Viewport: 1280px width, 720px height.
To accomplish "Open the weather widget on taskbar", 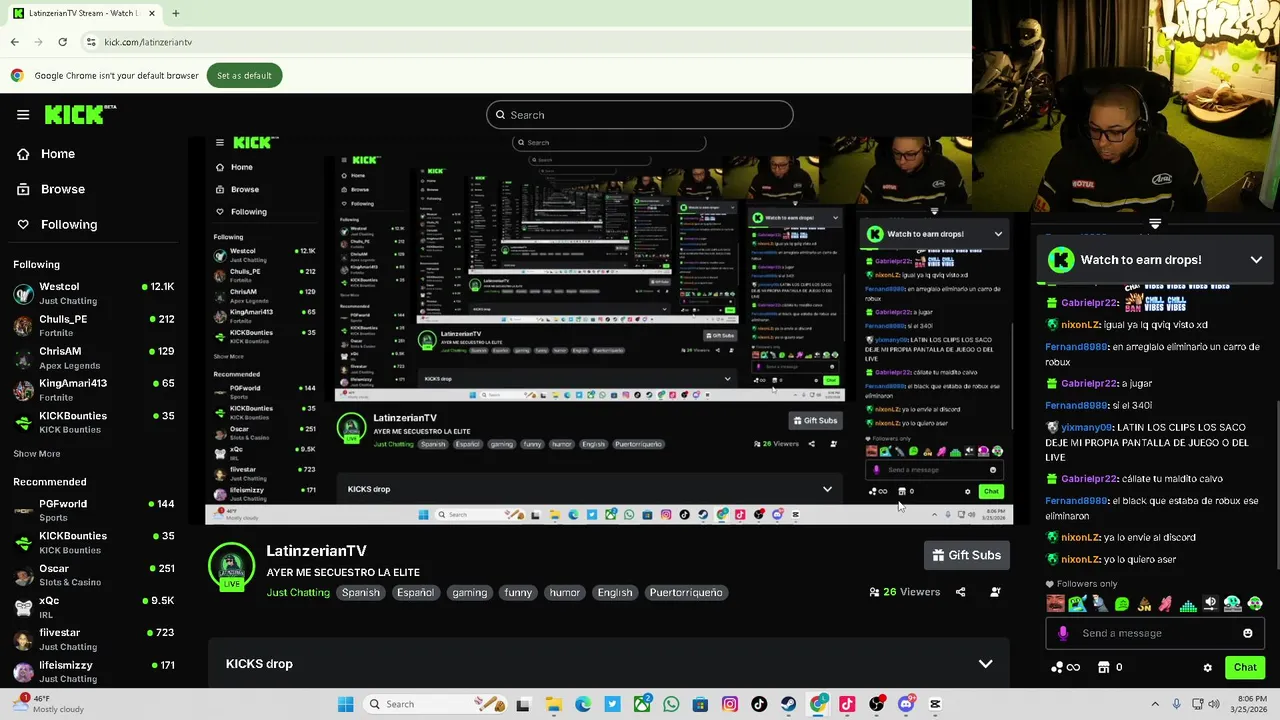I will point(48,704).
